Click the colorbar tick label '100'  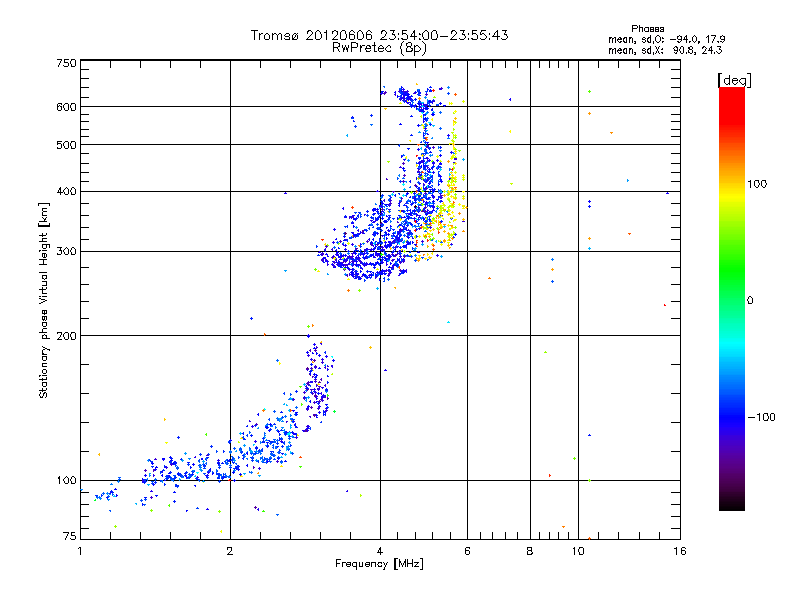[x=757, y=184]
